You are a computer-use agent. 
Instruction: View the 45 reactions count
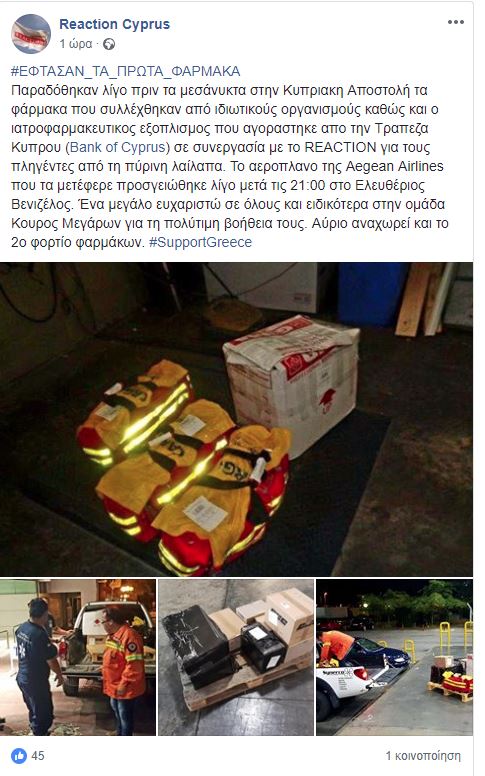coord(38,756)
